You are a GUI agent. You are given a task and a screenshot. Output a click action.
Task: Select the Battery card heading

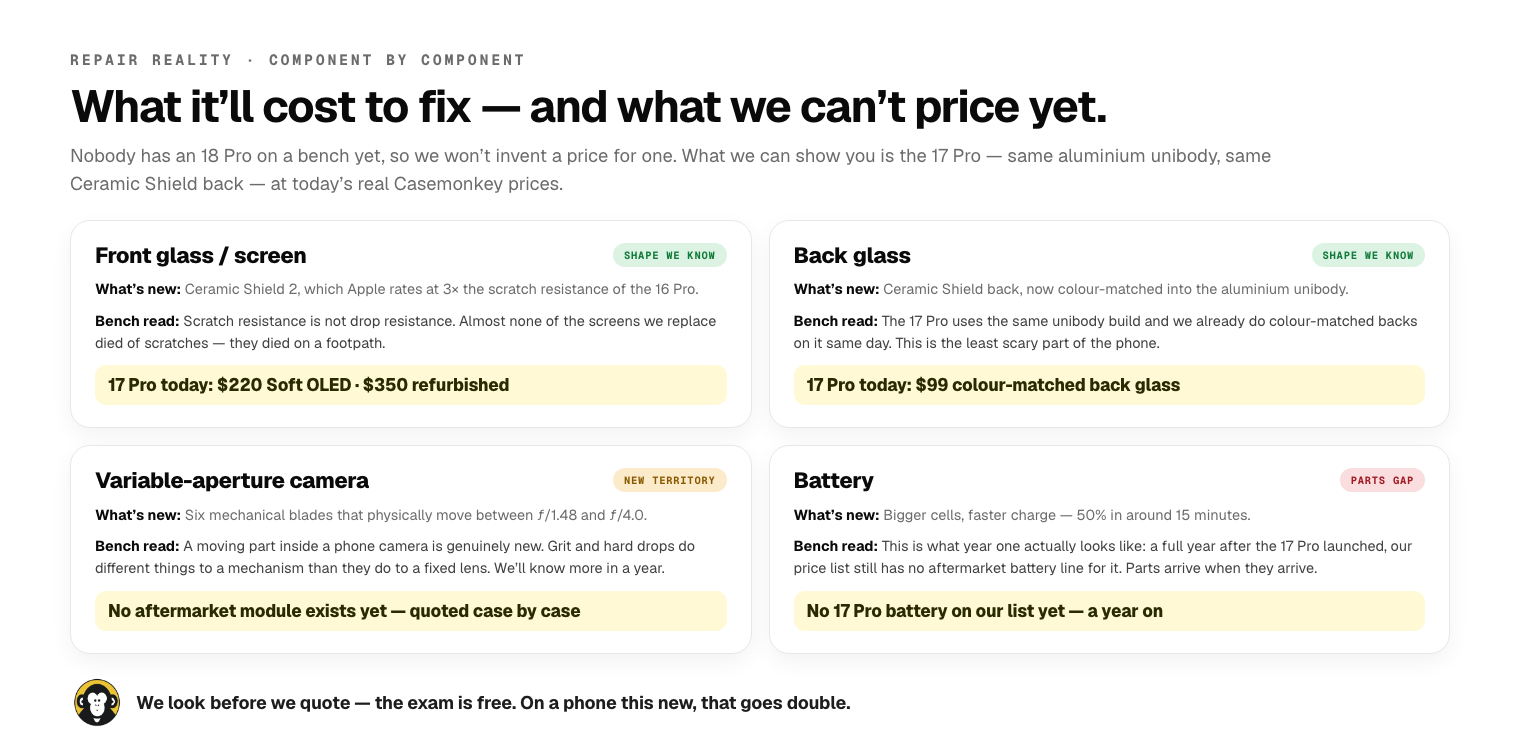pyautogui.click(x=833, y=480)
